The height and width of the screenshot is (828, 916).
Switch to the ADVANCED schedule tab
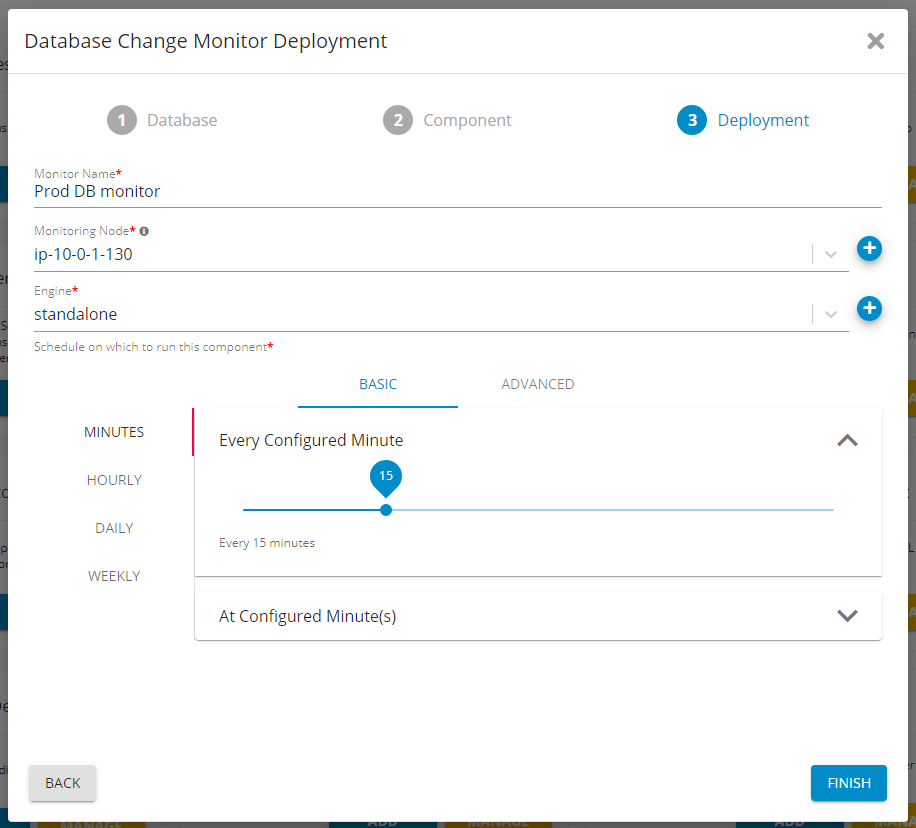point(538,384)
